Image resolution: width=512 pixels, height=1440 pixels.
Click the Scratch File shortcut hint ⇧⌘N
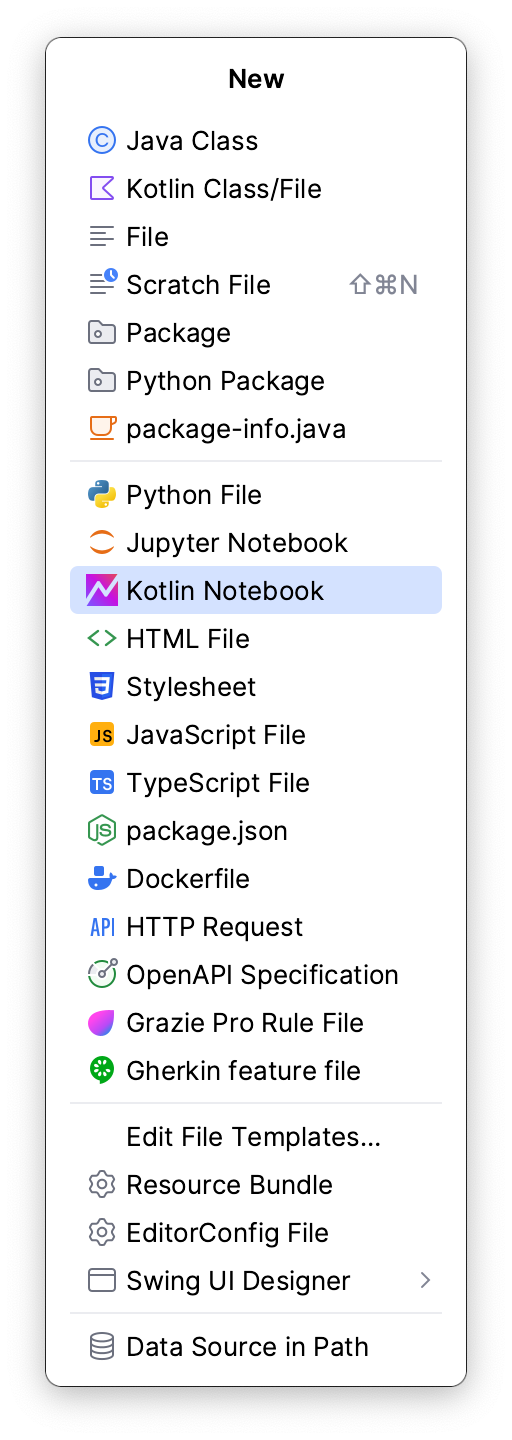(384, 285)
